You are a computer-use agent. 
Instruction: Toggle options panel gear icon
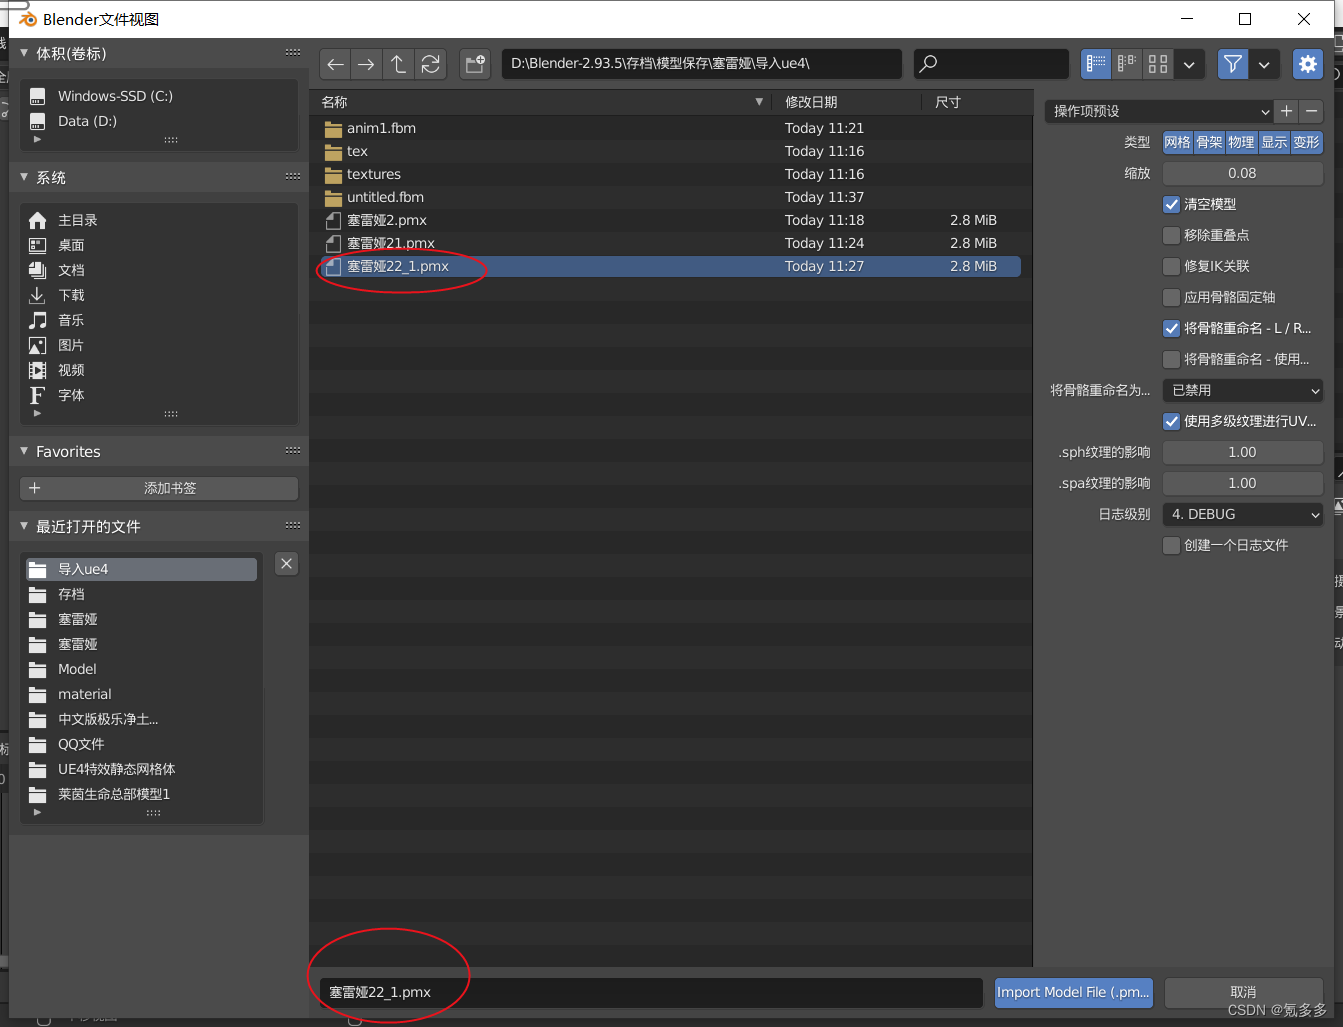[x=1308, y=64]
